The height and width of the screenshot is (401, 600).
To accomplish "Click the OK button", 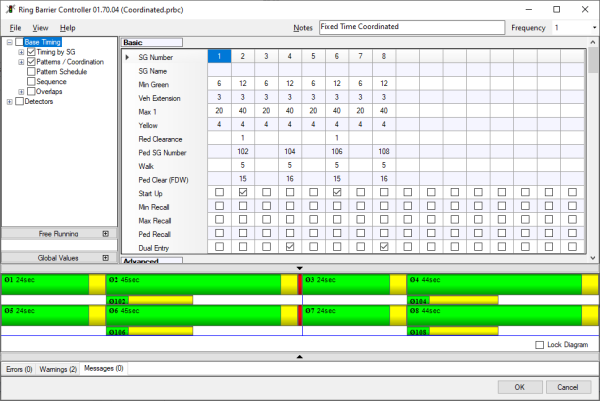I will click(519, 387).
